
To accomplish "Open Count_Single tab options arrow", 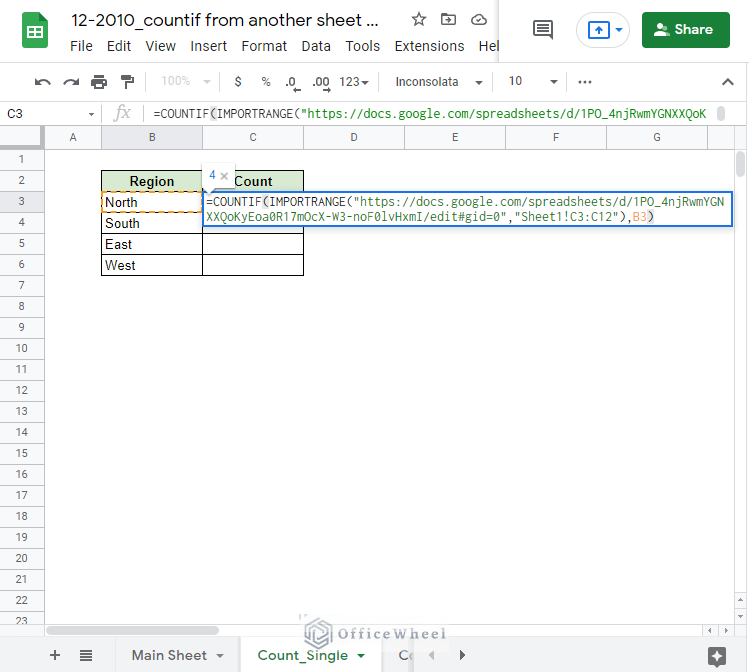I will (x=361, y=656).
